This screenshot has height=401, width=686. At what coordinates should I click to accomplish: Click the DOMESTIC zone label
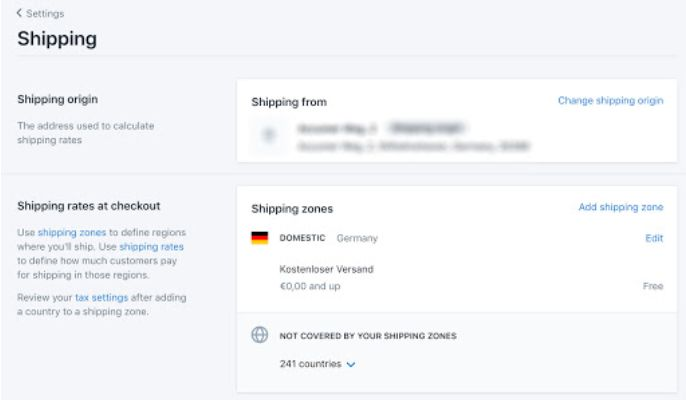click(x=302, y=238)
